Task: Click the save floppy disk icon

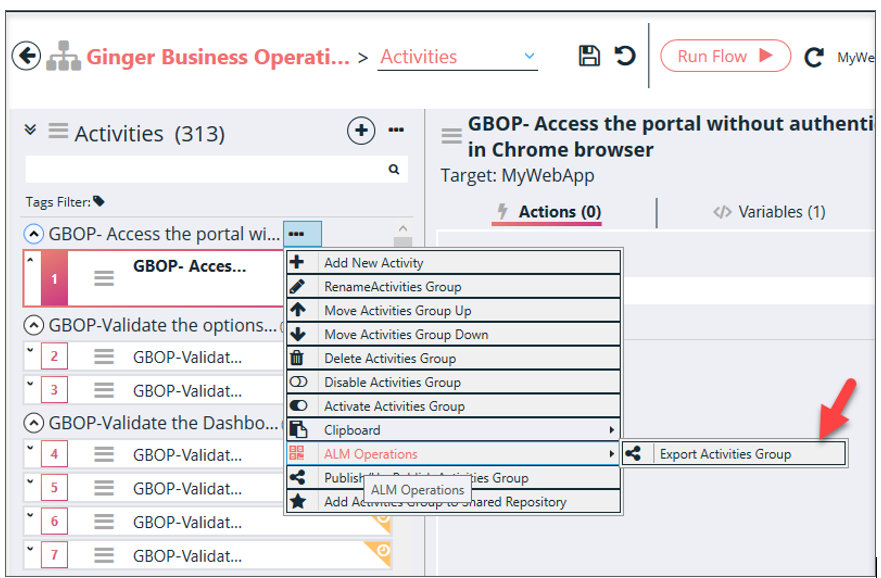Action: pyautogui.click(x=590, y=56)
